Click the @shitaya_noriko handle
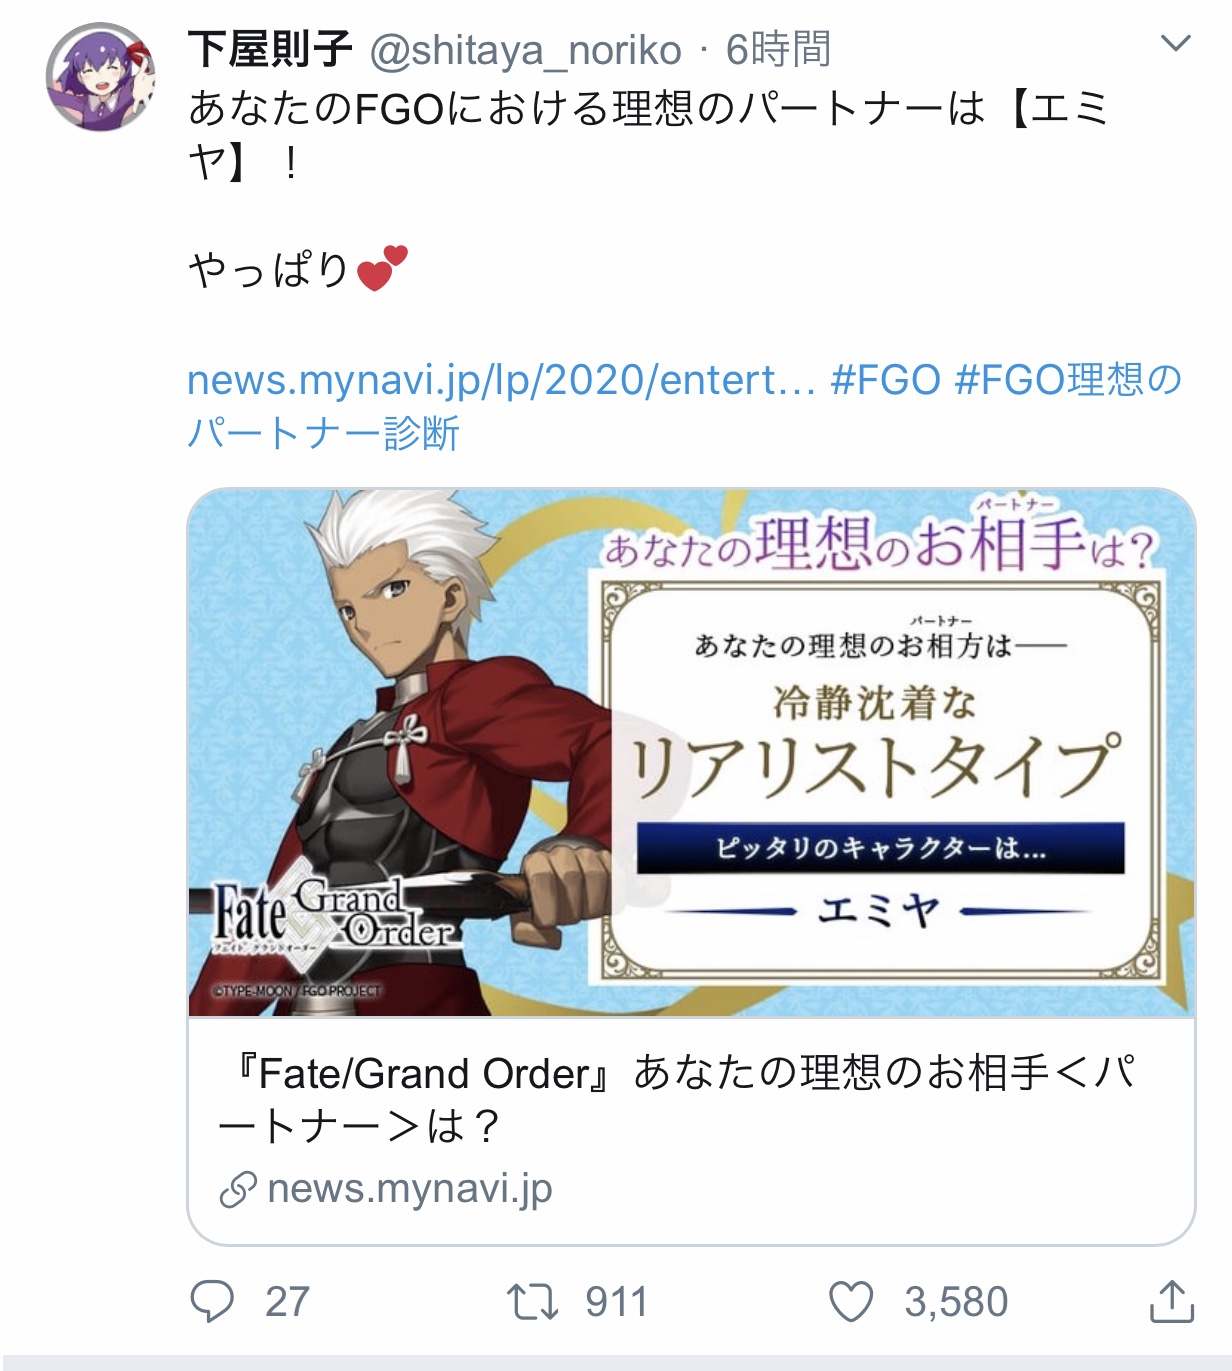 (x=526, y=50)
